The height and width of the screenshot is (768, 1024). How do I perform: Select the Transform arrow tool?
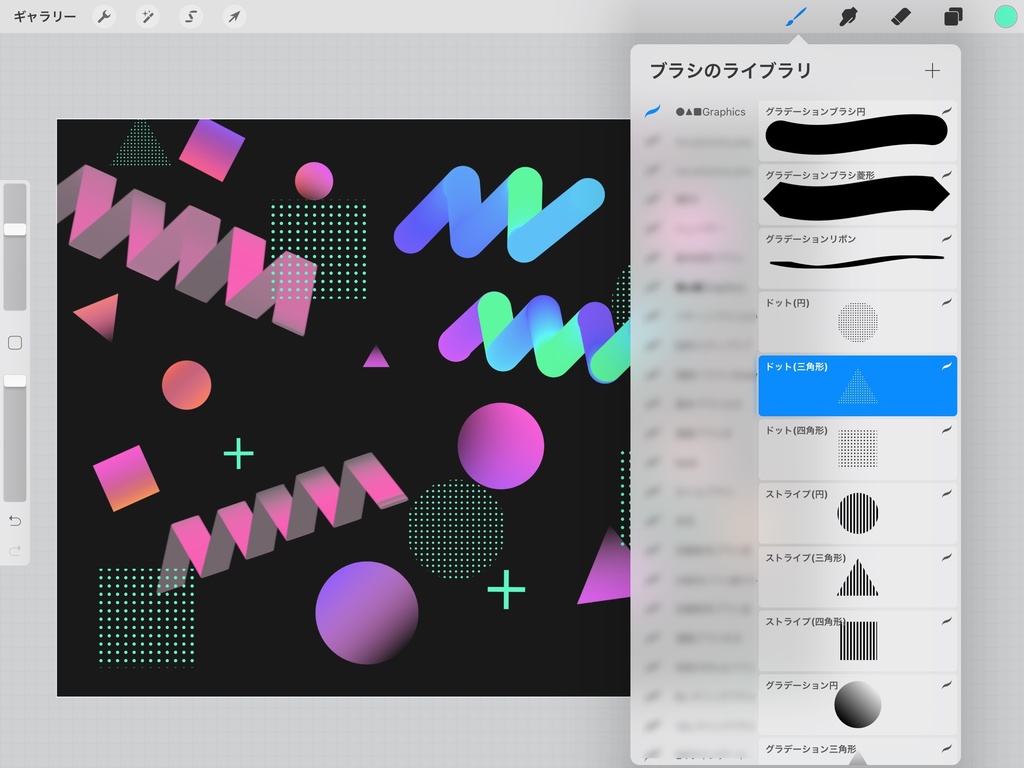pyautogui.click(x=233, y=16)
